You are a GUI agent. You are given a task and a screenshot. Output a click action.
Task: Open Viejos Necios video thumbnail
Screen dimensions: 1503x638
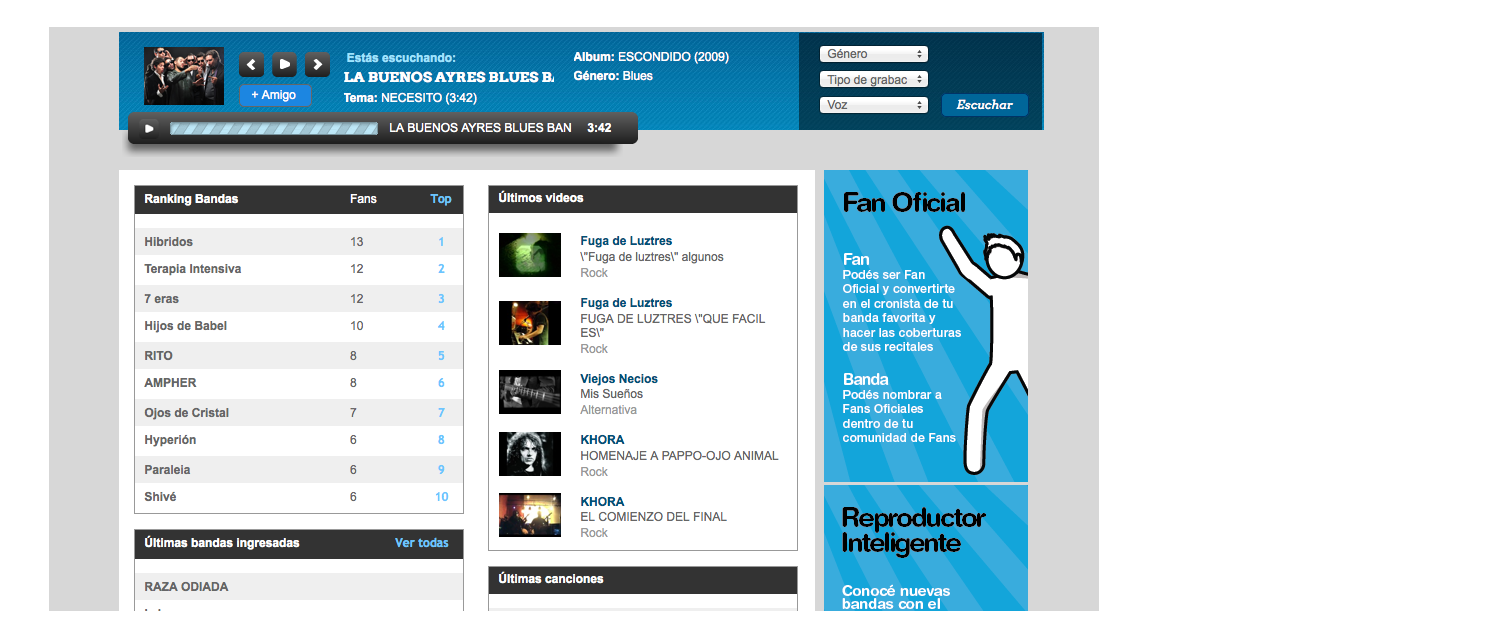tap(530, 392)
